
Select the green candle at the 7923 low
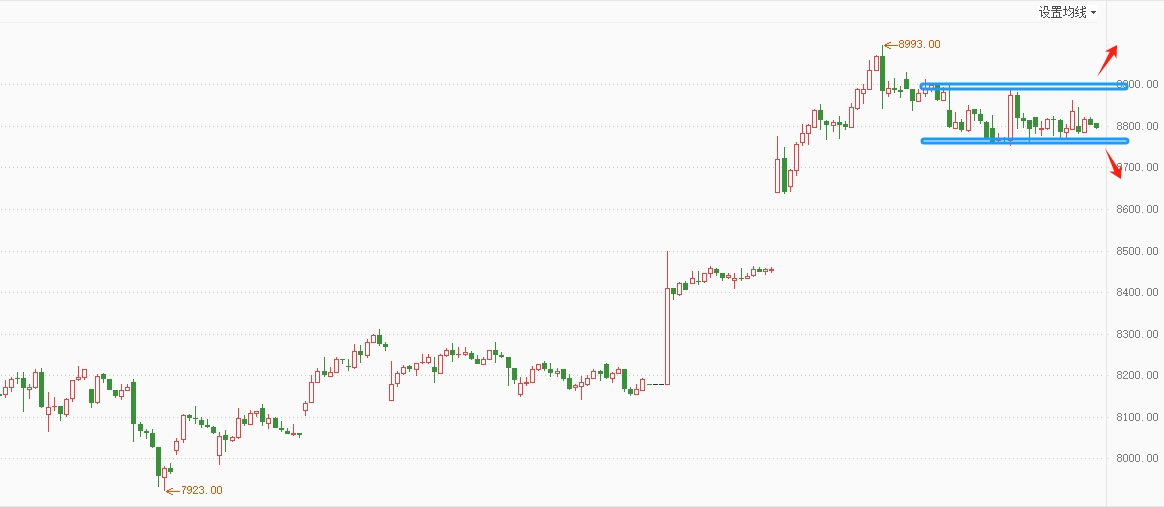pyautogui.click(x=158, y=462)
